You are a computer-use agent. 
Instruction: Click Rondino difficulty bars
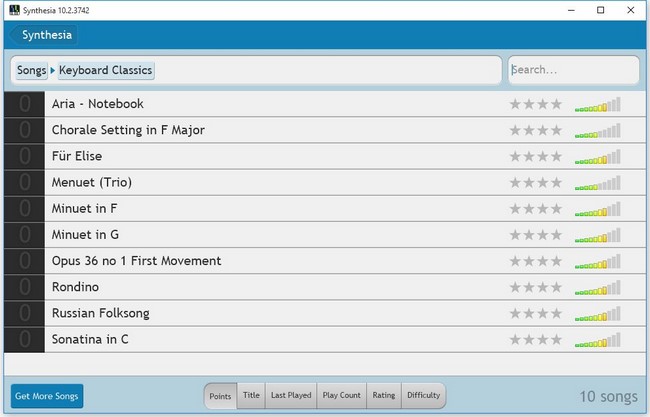coord(598,287)
